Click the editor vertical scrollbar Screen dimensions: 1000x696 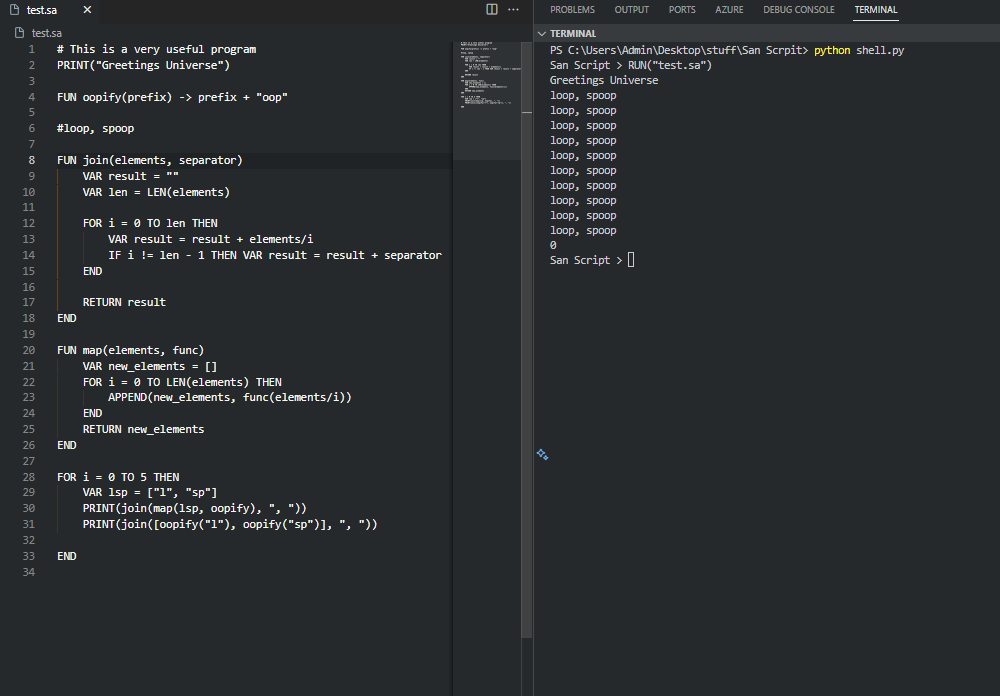(x=527, y=341)
